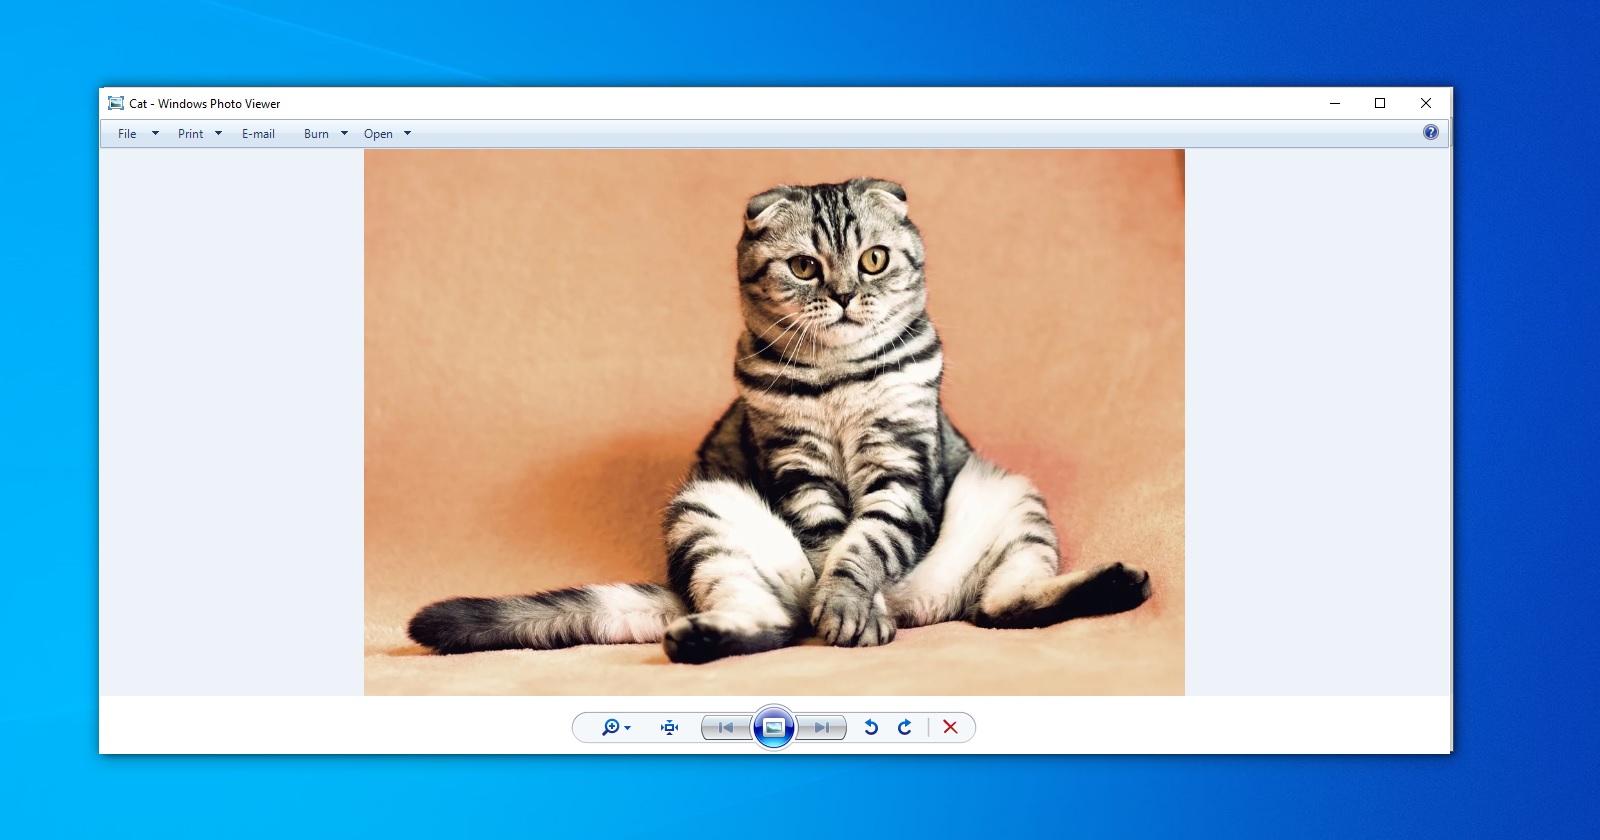Image resolution: width=1600 pixels, height=840 pixels.
Task: Open the blue Help question mark
Action: [x=1431, y=132]
